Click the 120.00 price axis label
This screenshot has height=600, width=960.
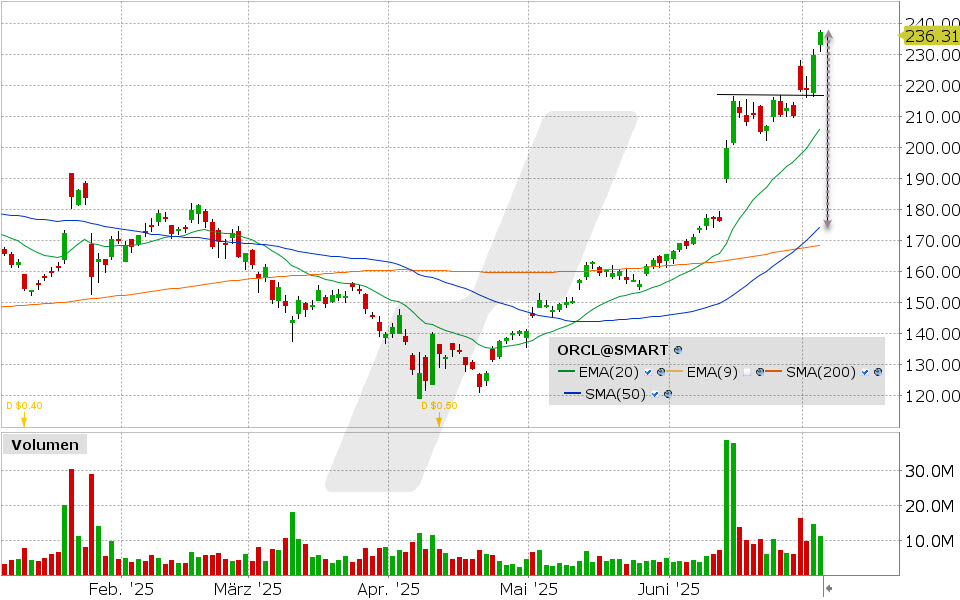click(x=932, y=396)
